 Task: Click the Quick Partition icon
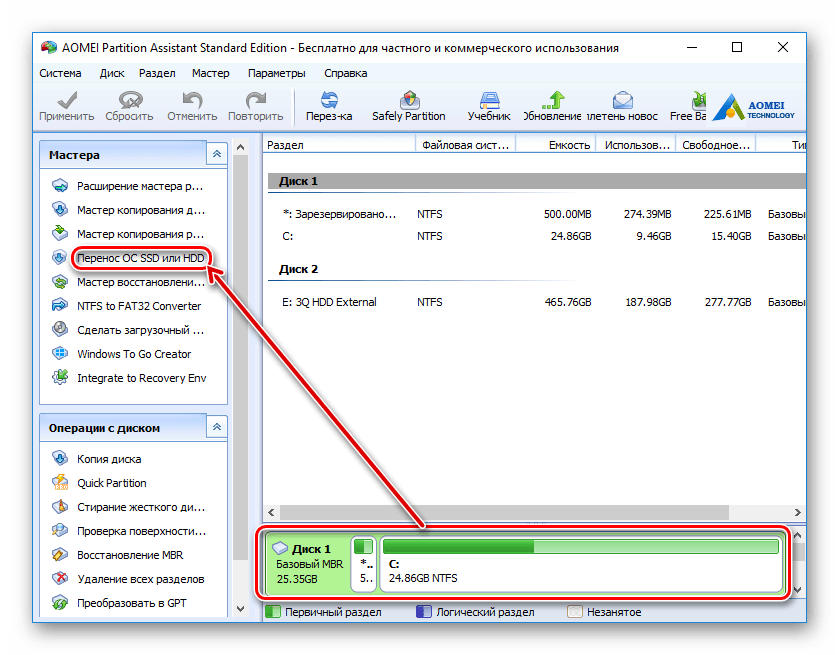[x=59, y=483]
